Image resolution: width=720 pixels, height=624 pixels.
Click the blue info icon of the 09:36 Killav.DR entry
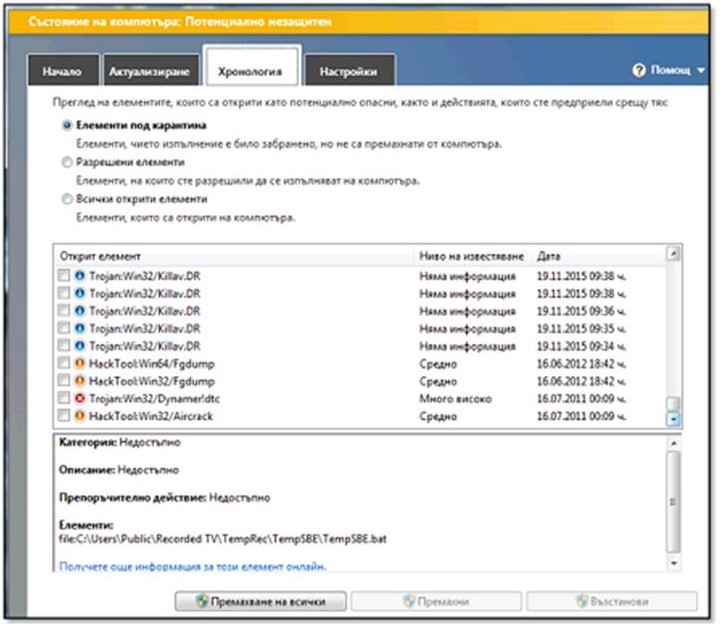click(x=78, y=311)
